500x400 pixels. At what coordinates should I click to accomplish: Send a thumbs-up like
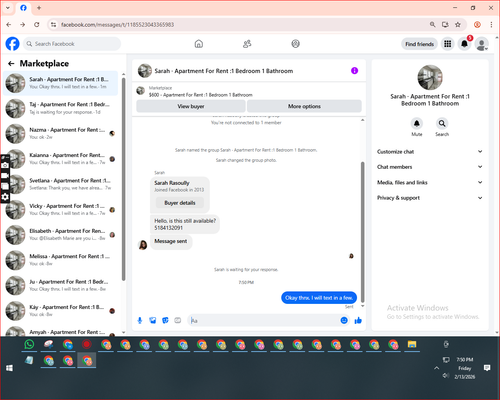[358, 320]
